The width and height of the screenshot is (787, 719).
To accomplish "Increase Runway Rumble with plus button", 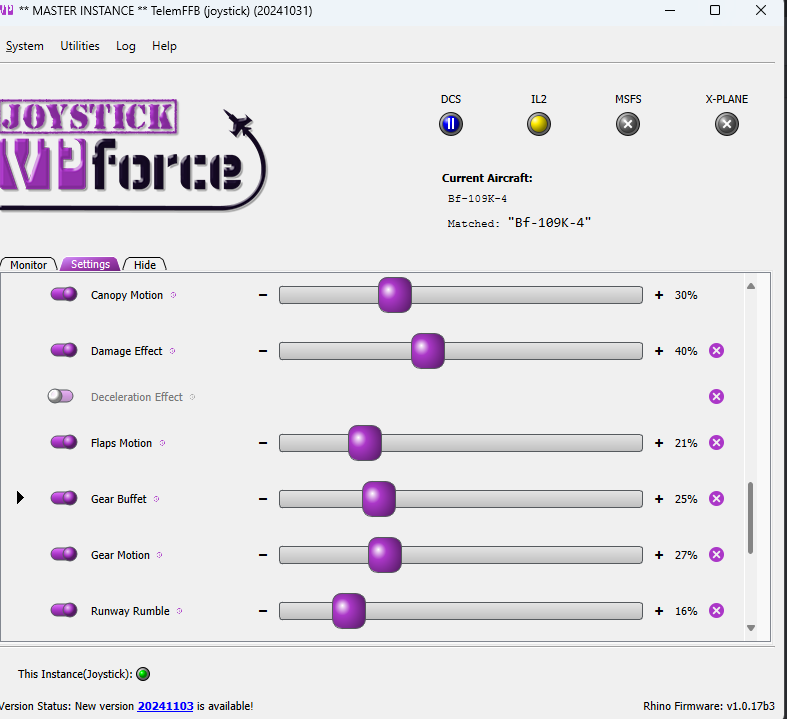I will [659, 611].
